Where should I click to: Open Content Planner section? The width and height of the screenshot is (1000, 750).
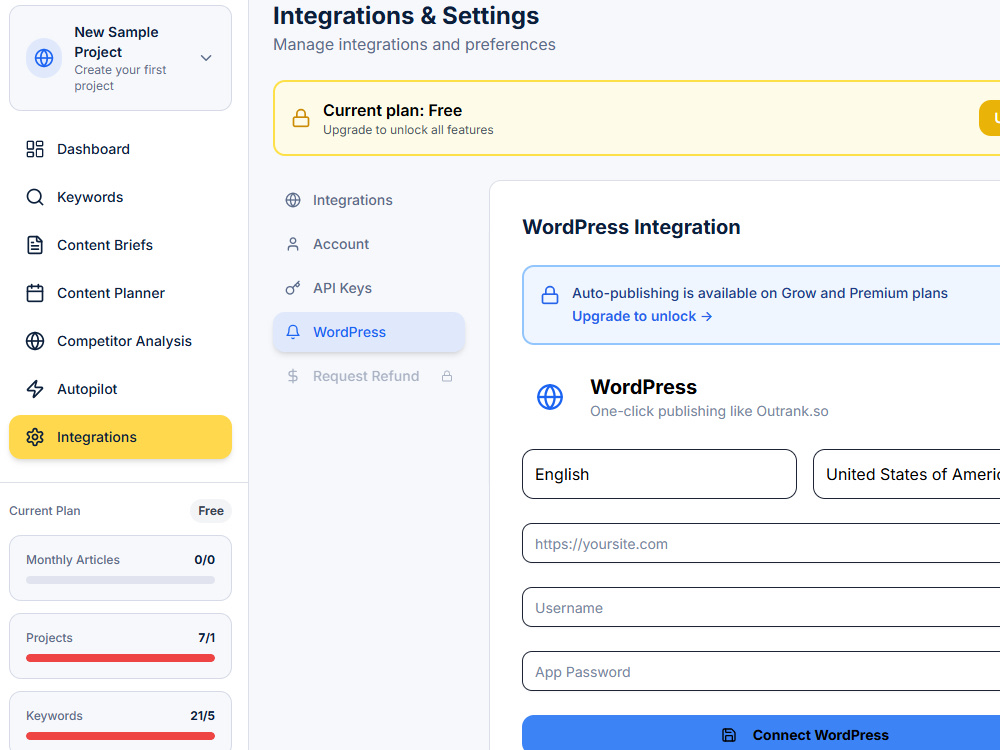pyautogui.click(x=121, y=293)
